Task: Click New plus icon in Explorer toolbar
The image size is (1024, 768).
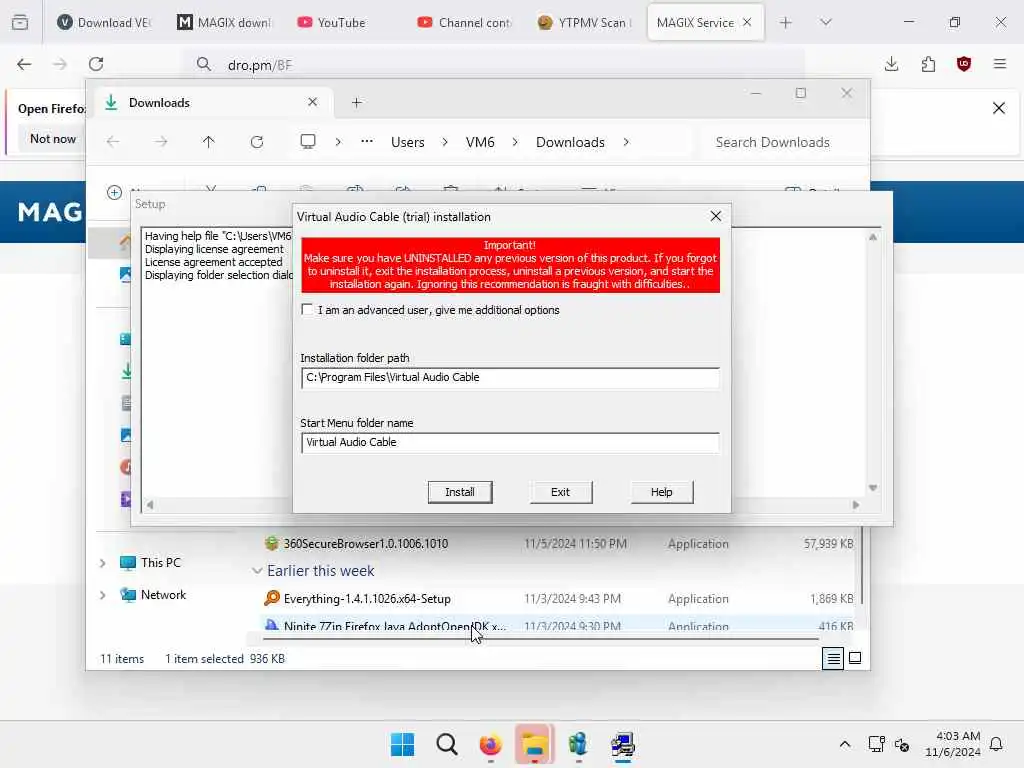Action: click(x=114, y=192)
